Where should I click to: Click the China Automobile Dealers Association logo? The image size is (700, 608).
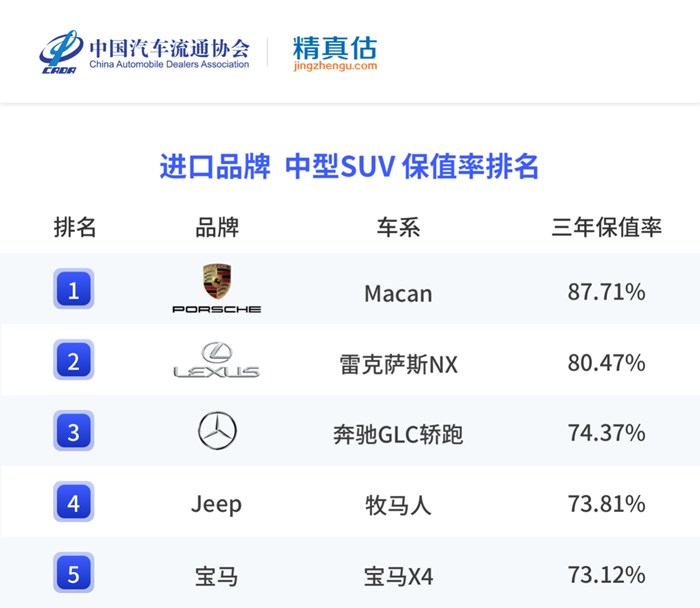pyautogui.click(x=145, y=52)
